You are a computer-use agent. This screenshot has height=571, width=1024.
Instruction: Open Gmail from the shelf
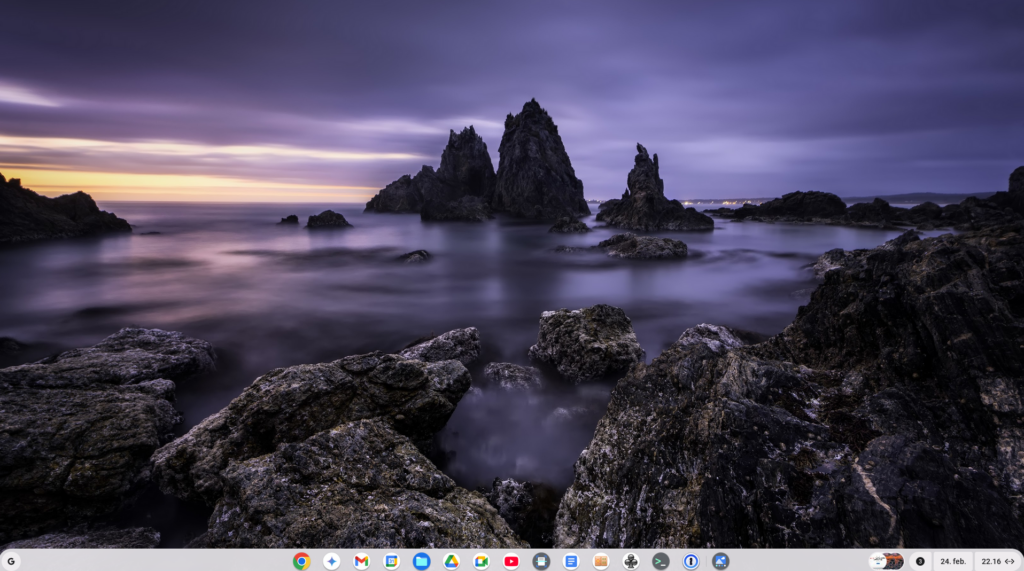[361, 561]
